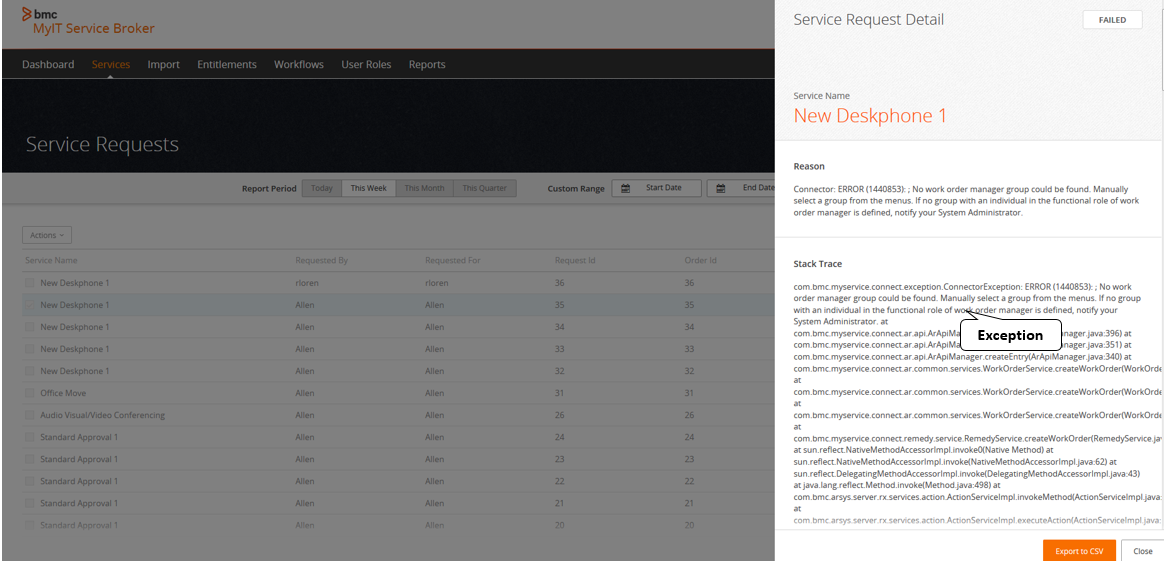Sort by the Service Name column header
1169x563 pixels.
51,260
